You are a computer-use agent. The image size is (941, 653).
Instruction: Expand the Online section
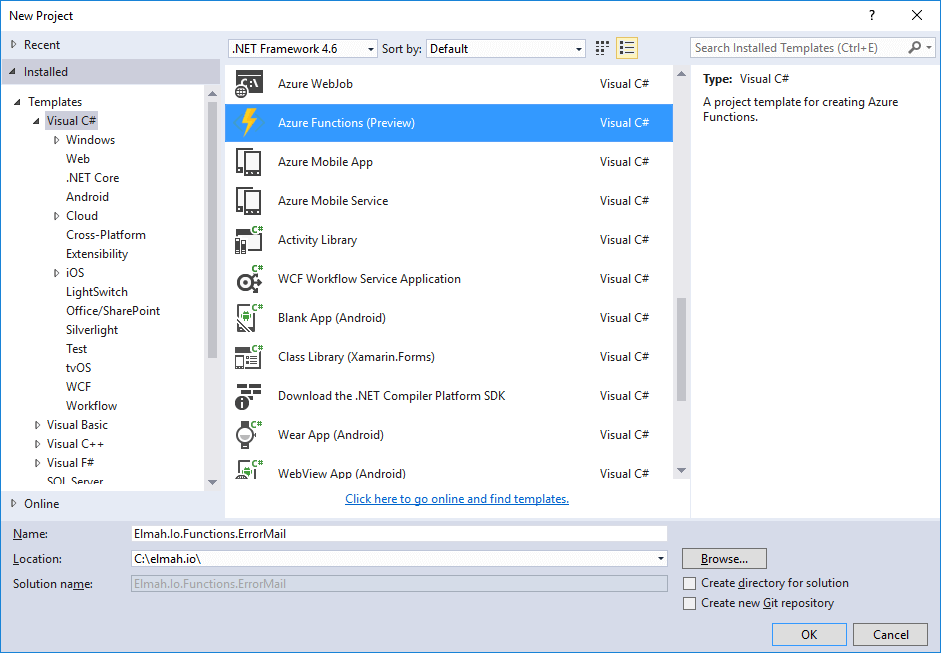(x=13, y=504)
